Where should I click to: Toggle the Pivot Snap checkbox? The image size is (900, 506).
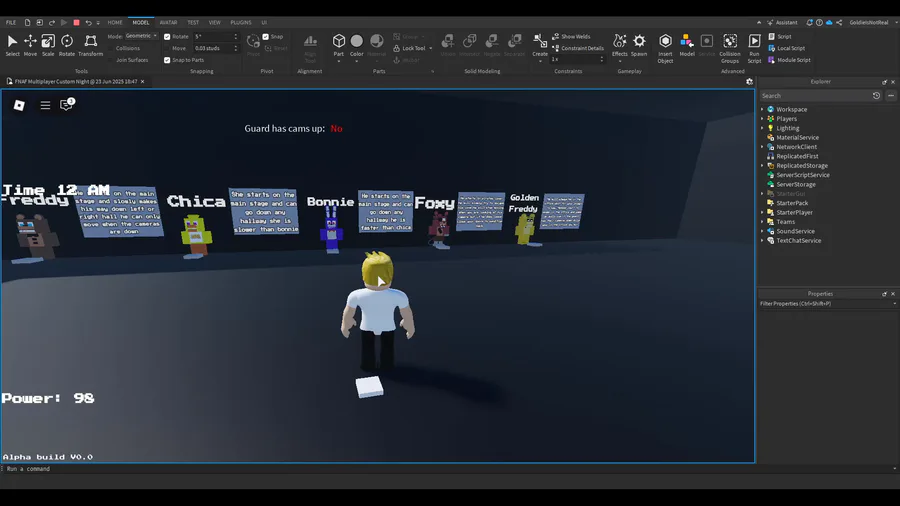[x=266, y=37]
